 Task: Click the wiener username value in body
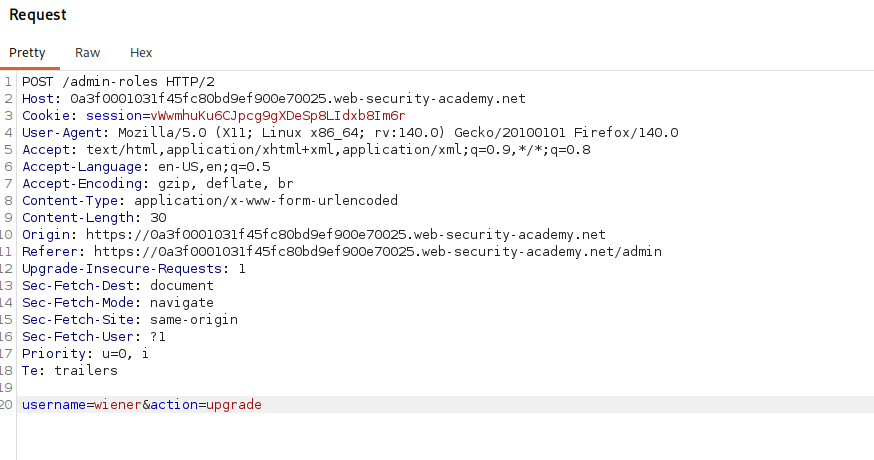(118, 404)
